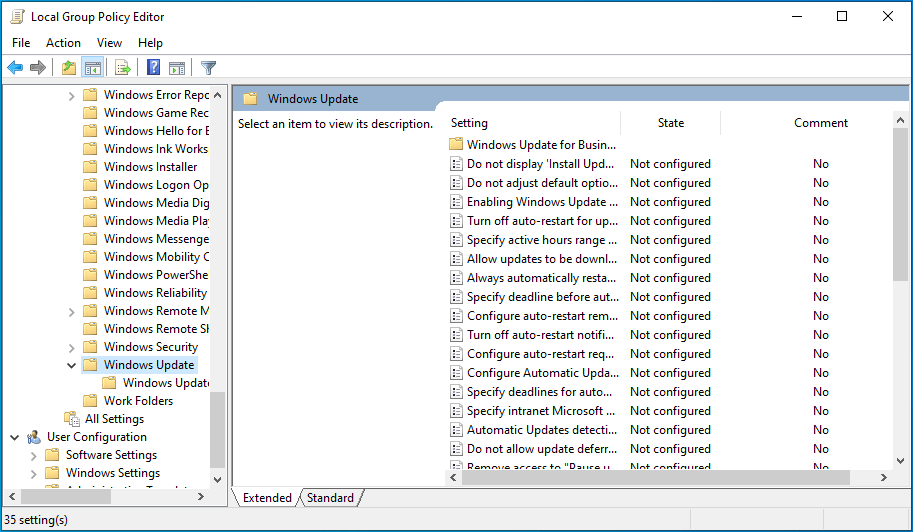Collapse the Windows Update tree node
This screenshot has height=532, width=913.
coord(72,365)
